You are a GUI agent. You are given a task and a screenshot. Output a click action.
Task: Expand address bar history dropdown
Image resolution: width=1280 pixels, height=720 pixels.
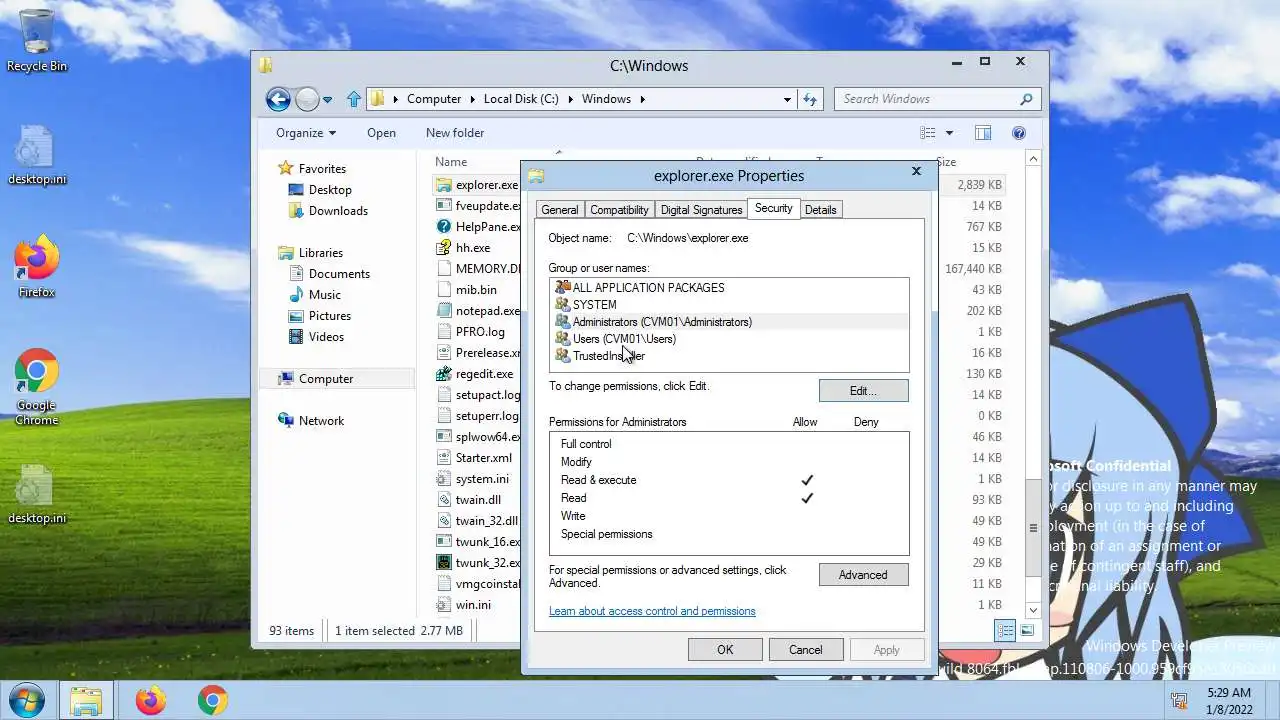[x=787, y=99]
